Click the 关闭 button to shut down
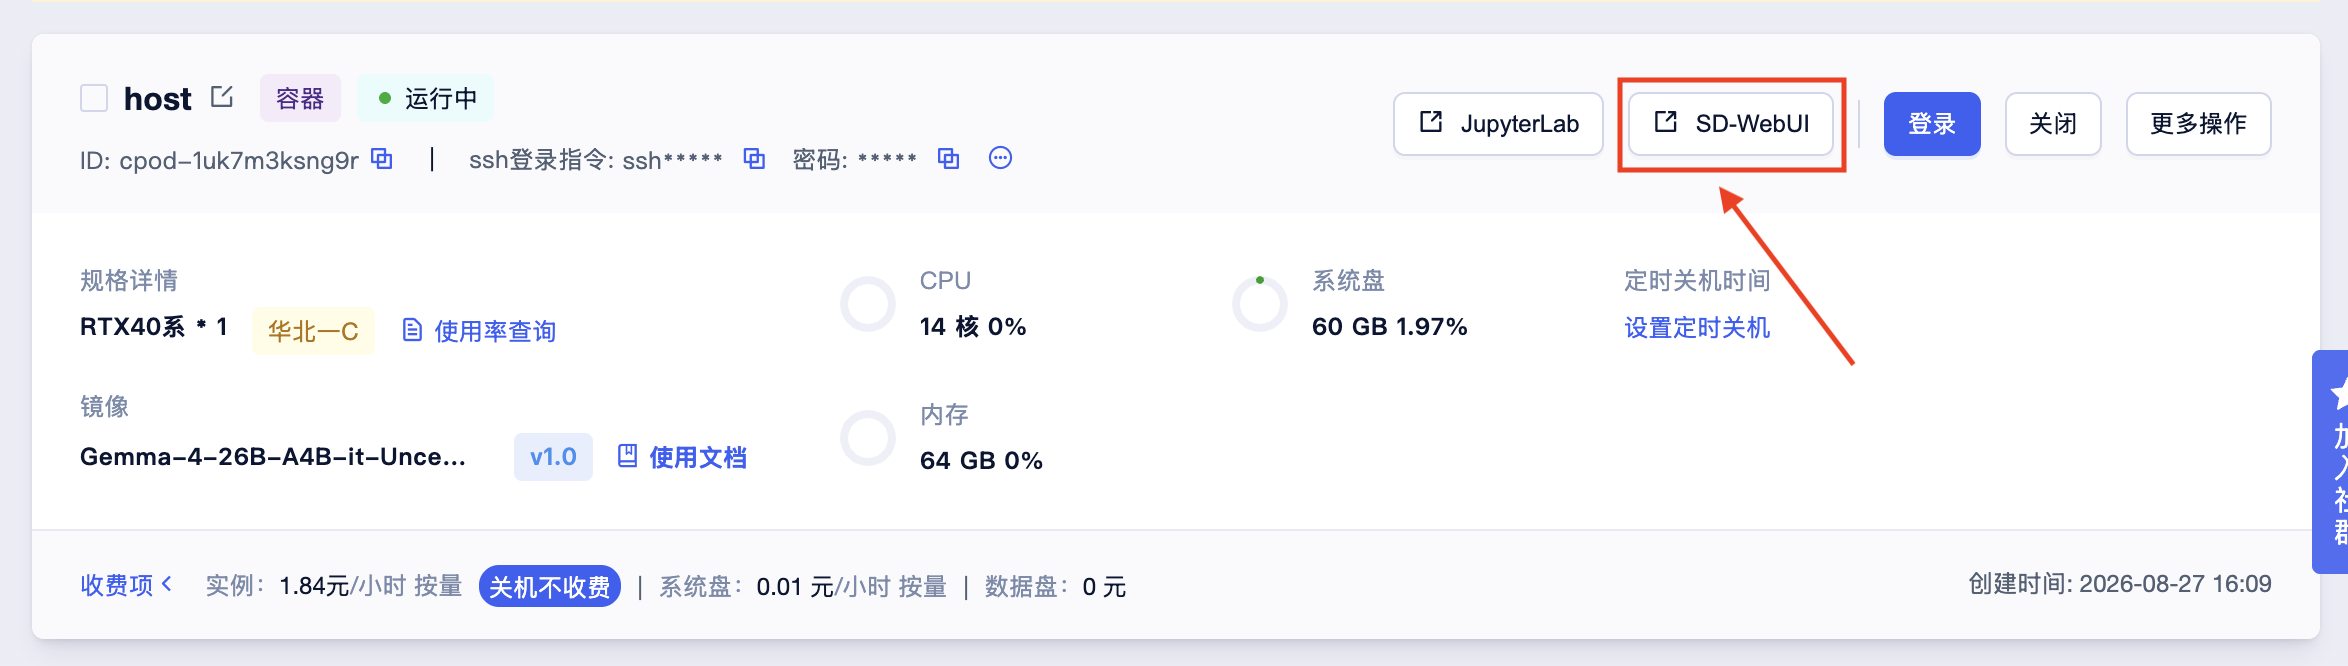 2053,124
